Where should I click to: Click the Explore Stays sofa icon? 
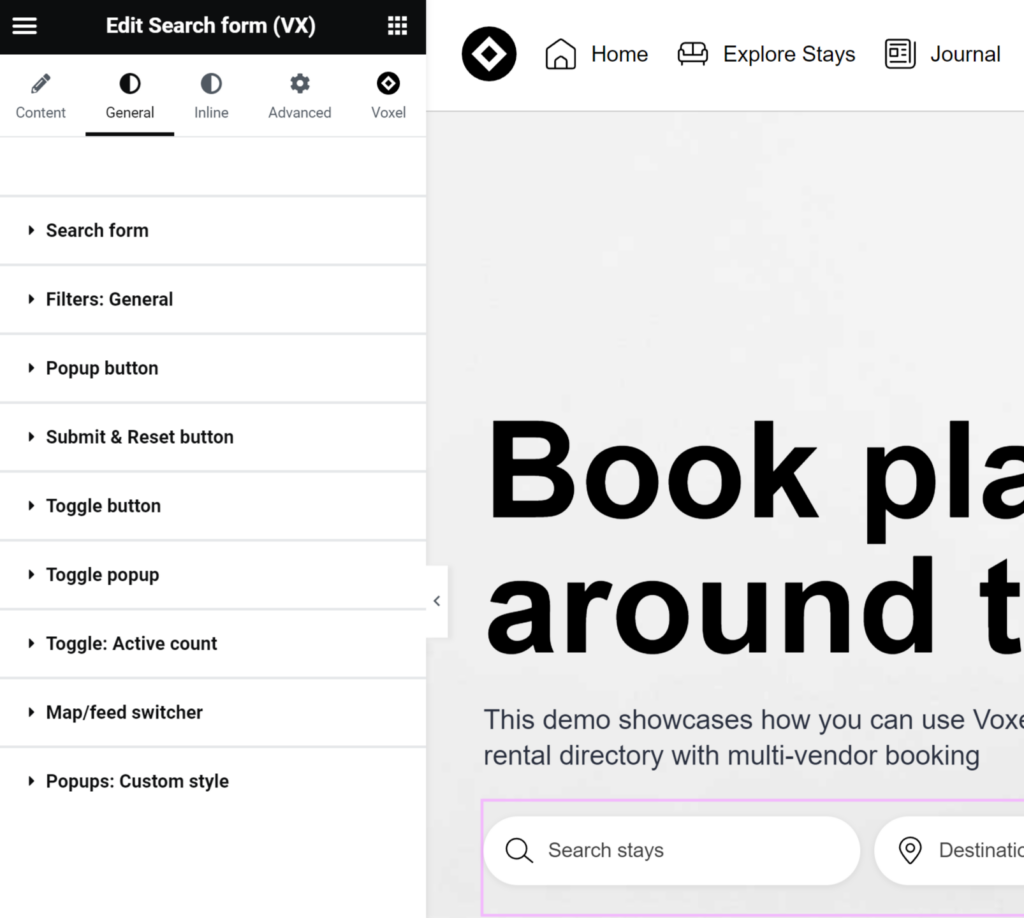pos(692,54)
